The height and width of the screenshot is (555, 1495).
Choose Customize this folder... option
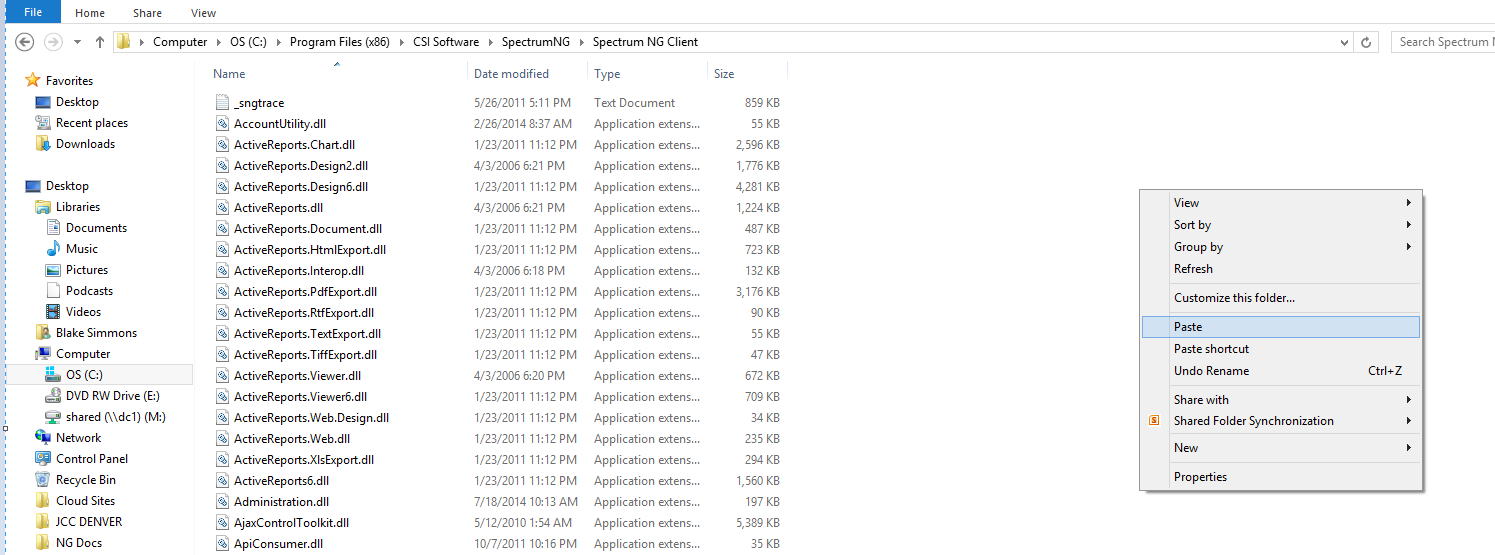pos(1281,298)
